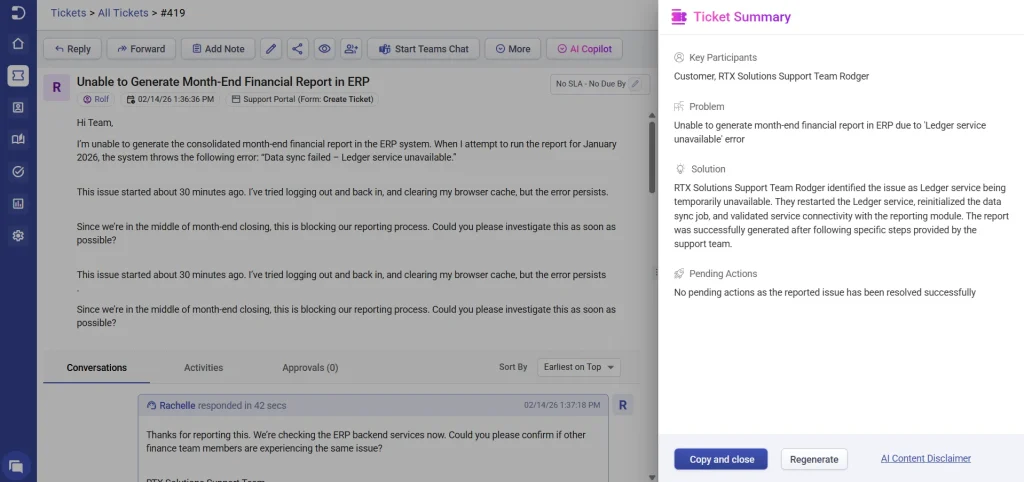
Task: Open the Sort By Earliest on Top dropdown
Action: [x=579, y=367]
